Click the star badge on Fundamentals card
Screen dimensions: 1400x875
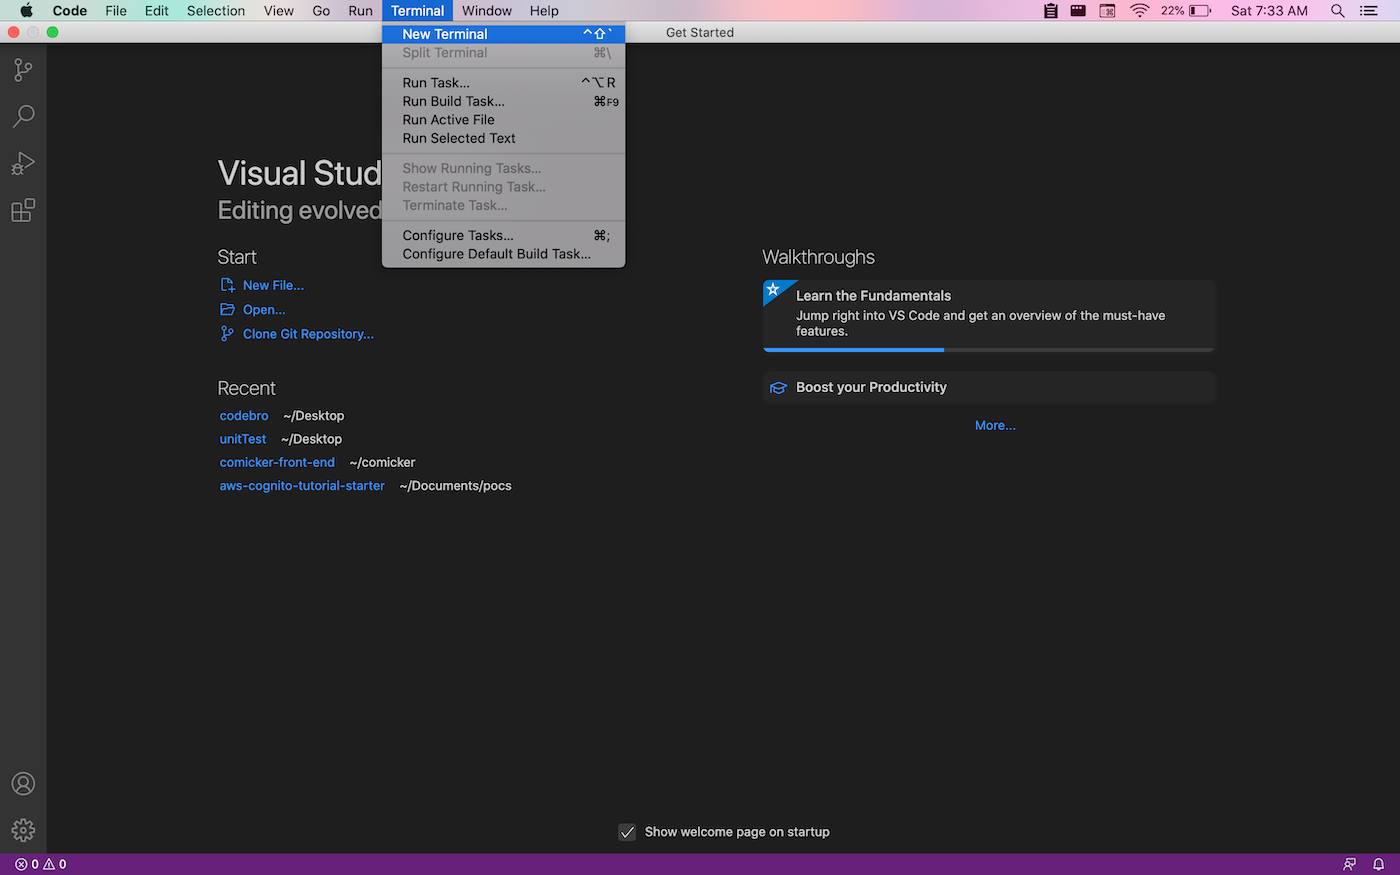773,290
